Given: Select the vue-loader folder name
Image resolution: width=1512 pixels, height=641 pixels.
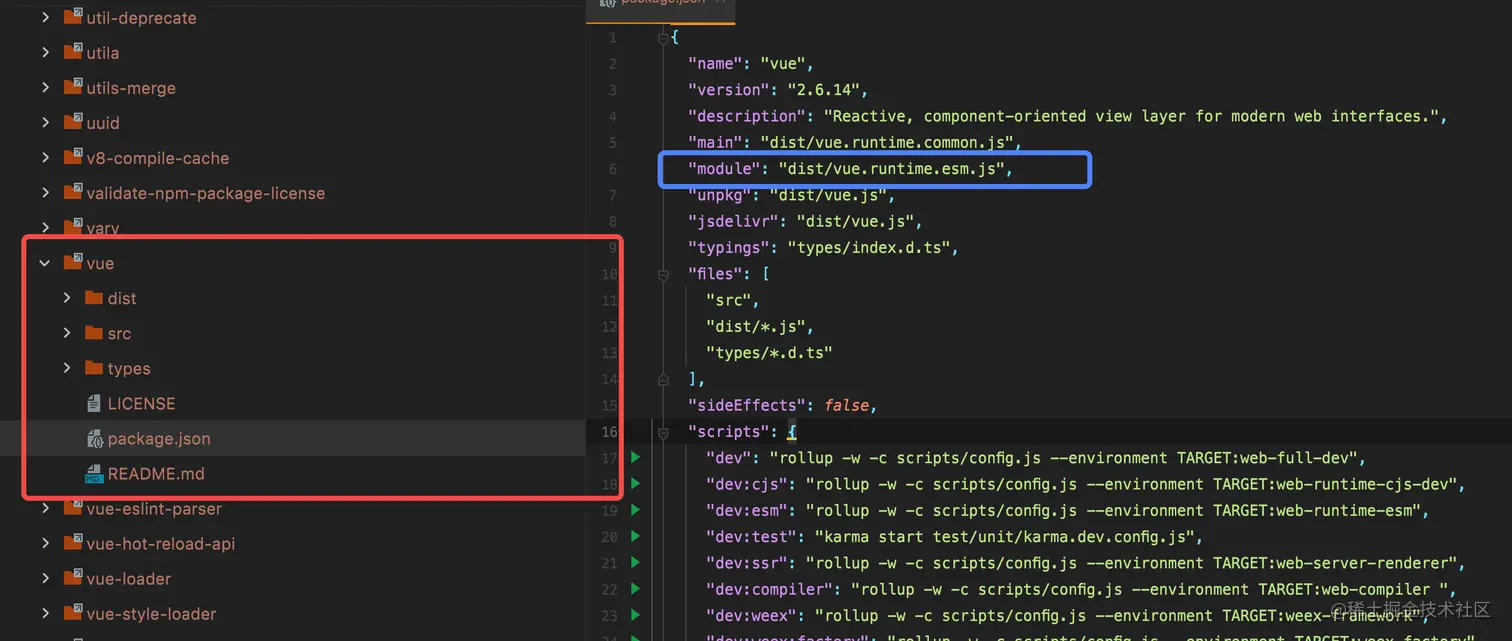Looking at the screenshot, I should [x=128, y=579].
